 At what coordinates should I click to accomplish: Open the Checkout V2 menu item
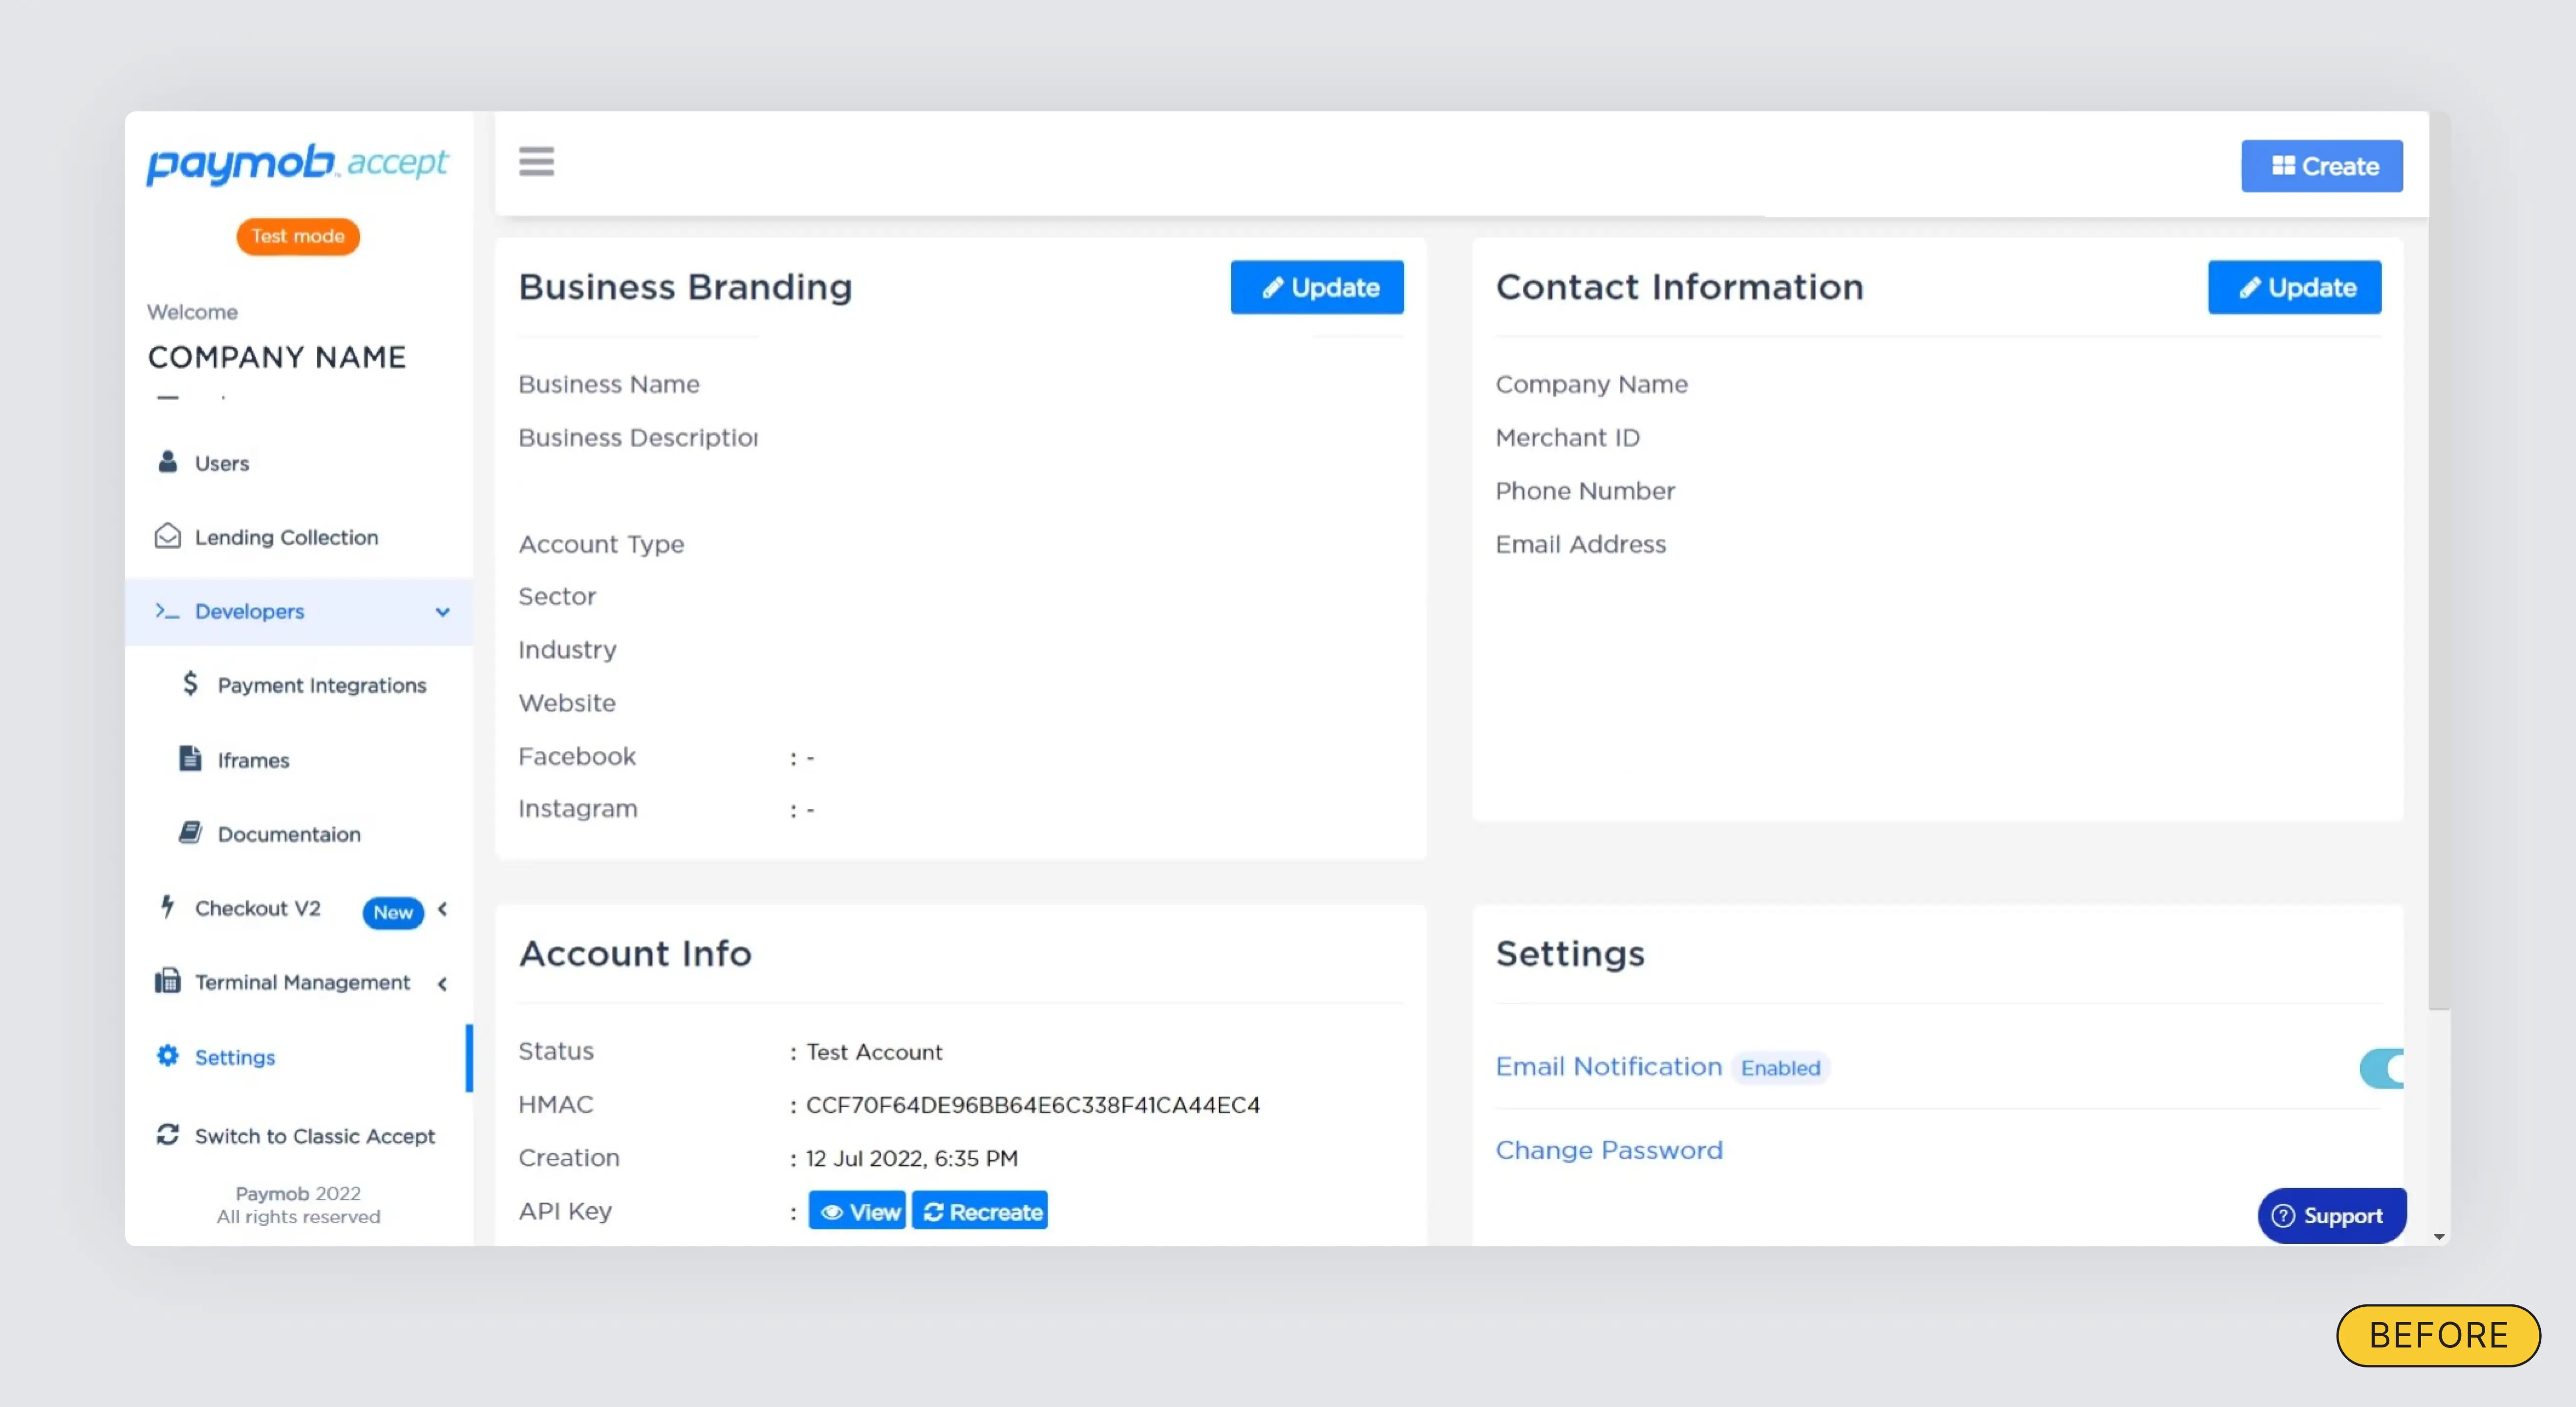tap(258, 908)
